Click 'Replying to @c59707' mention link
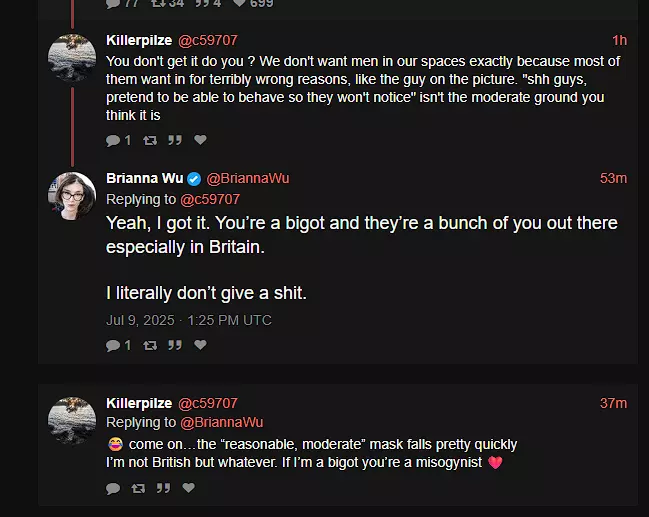 (210, 199)
